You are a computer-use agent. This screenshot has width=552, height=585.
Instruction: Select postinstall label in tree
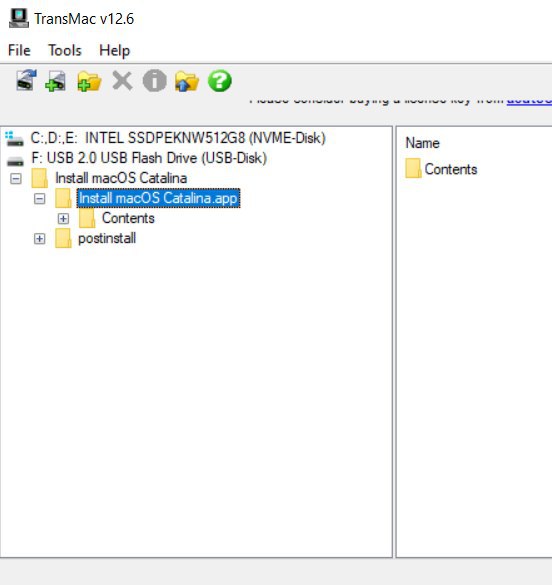[x=107, y=238]
